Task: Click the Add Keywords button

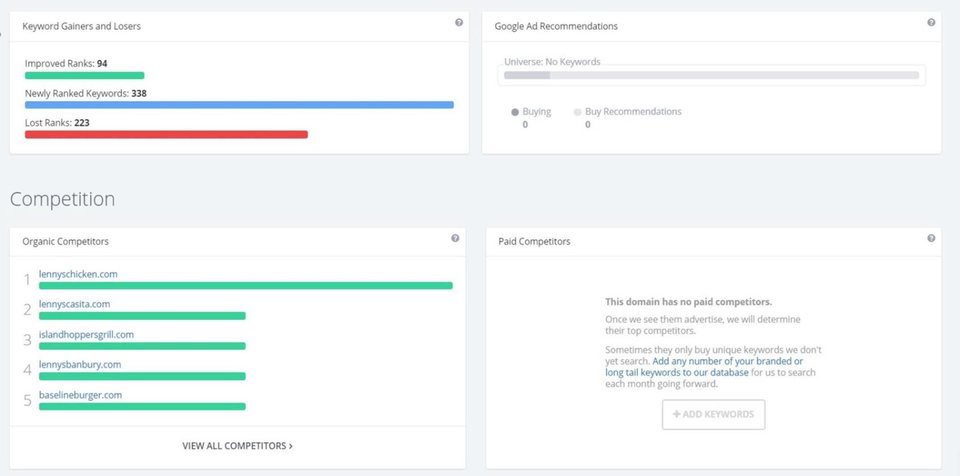Action: coord(713,415)
